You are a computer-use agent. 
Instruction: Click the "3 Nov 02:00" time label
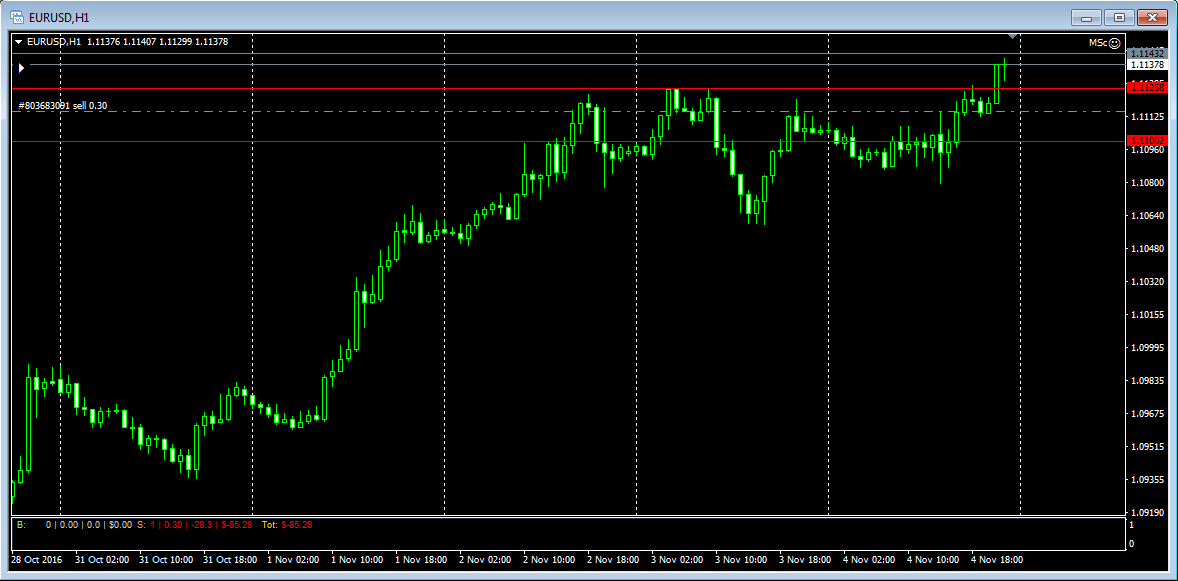pyautogui.click(x=678, y=560)
